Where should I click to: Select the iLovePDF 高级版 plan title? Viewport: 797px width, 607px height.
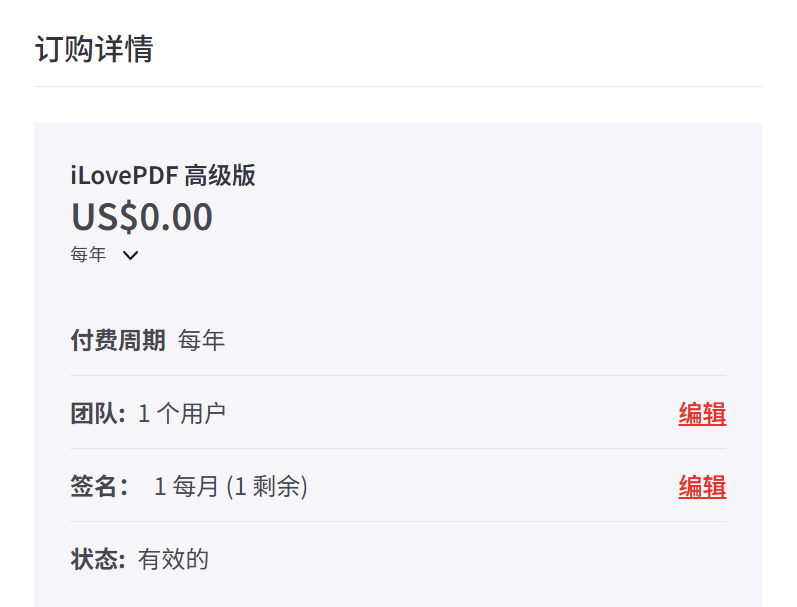point(163,176)
